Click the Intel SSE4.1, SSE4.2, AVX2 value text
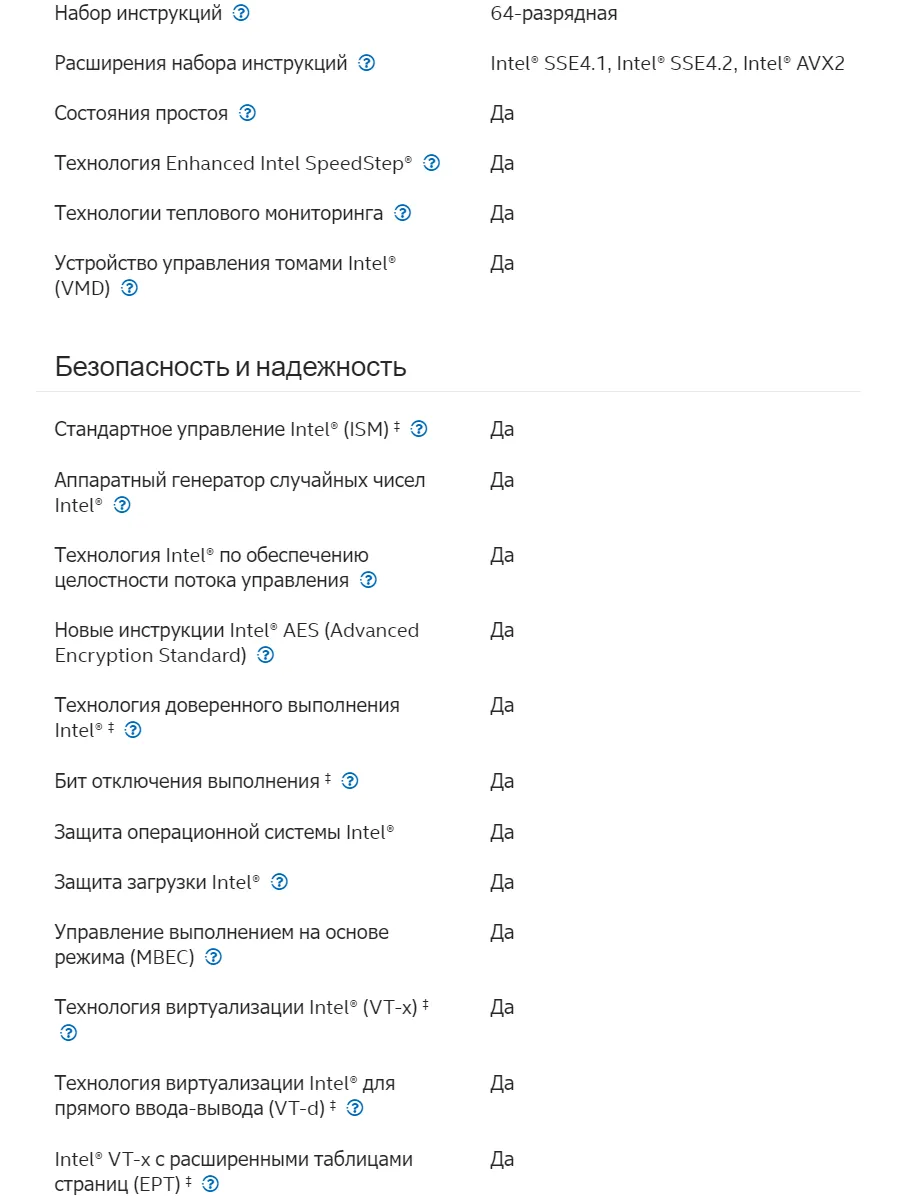The height and width of the screenshot is (1200, 900). [667, 64]
